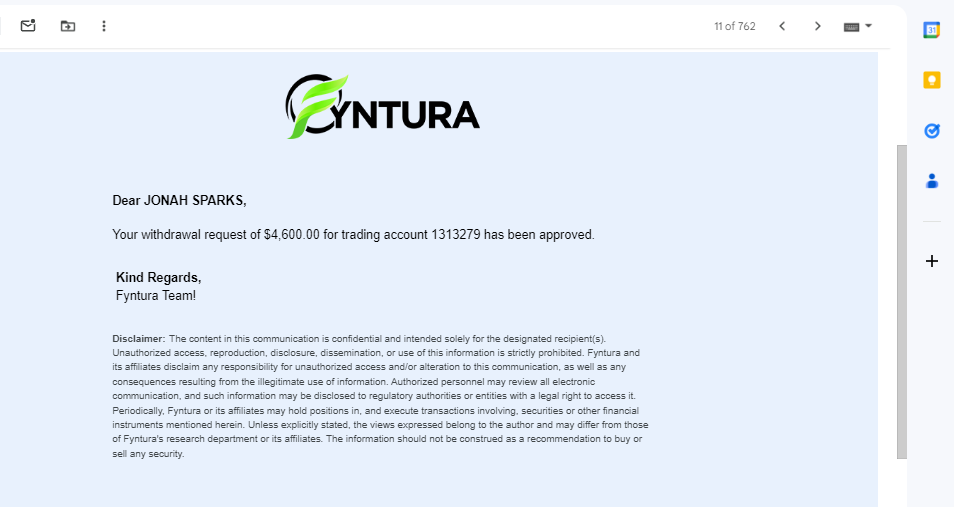Viewport: 954px width, 507px height.
Task: Open Google Tasks side panel
Action: (931, 130)
